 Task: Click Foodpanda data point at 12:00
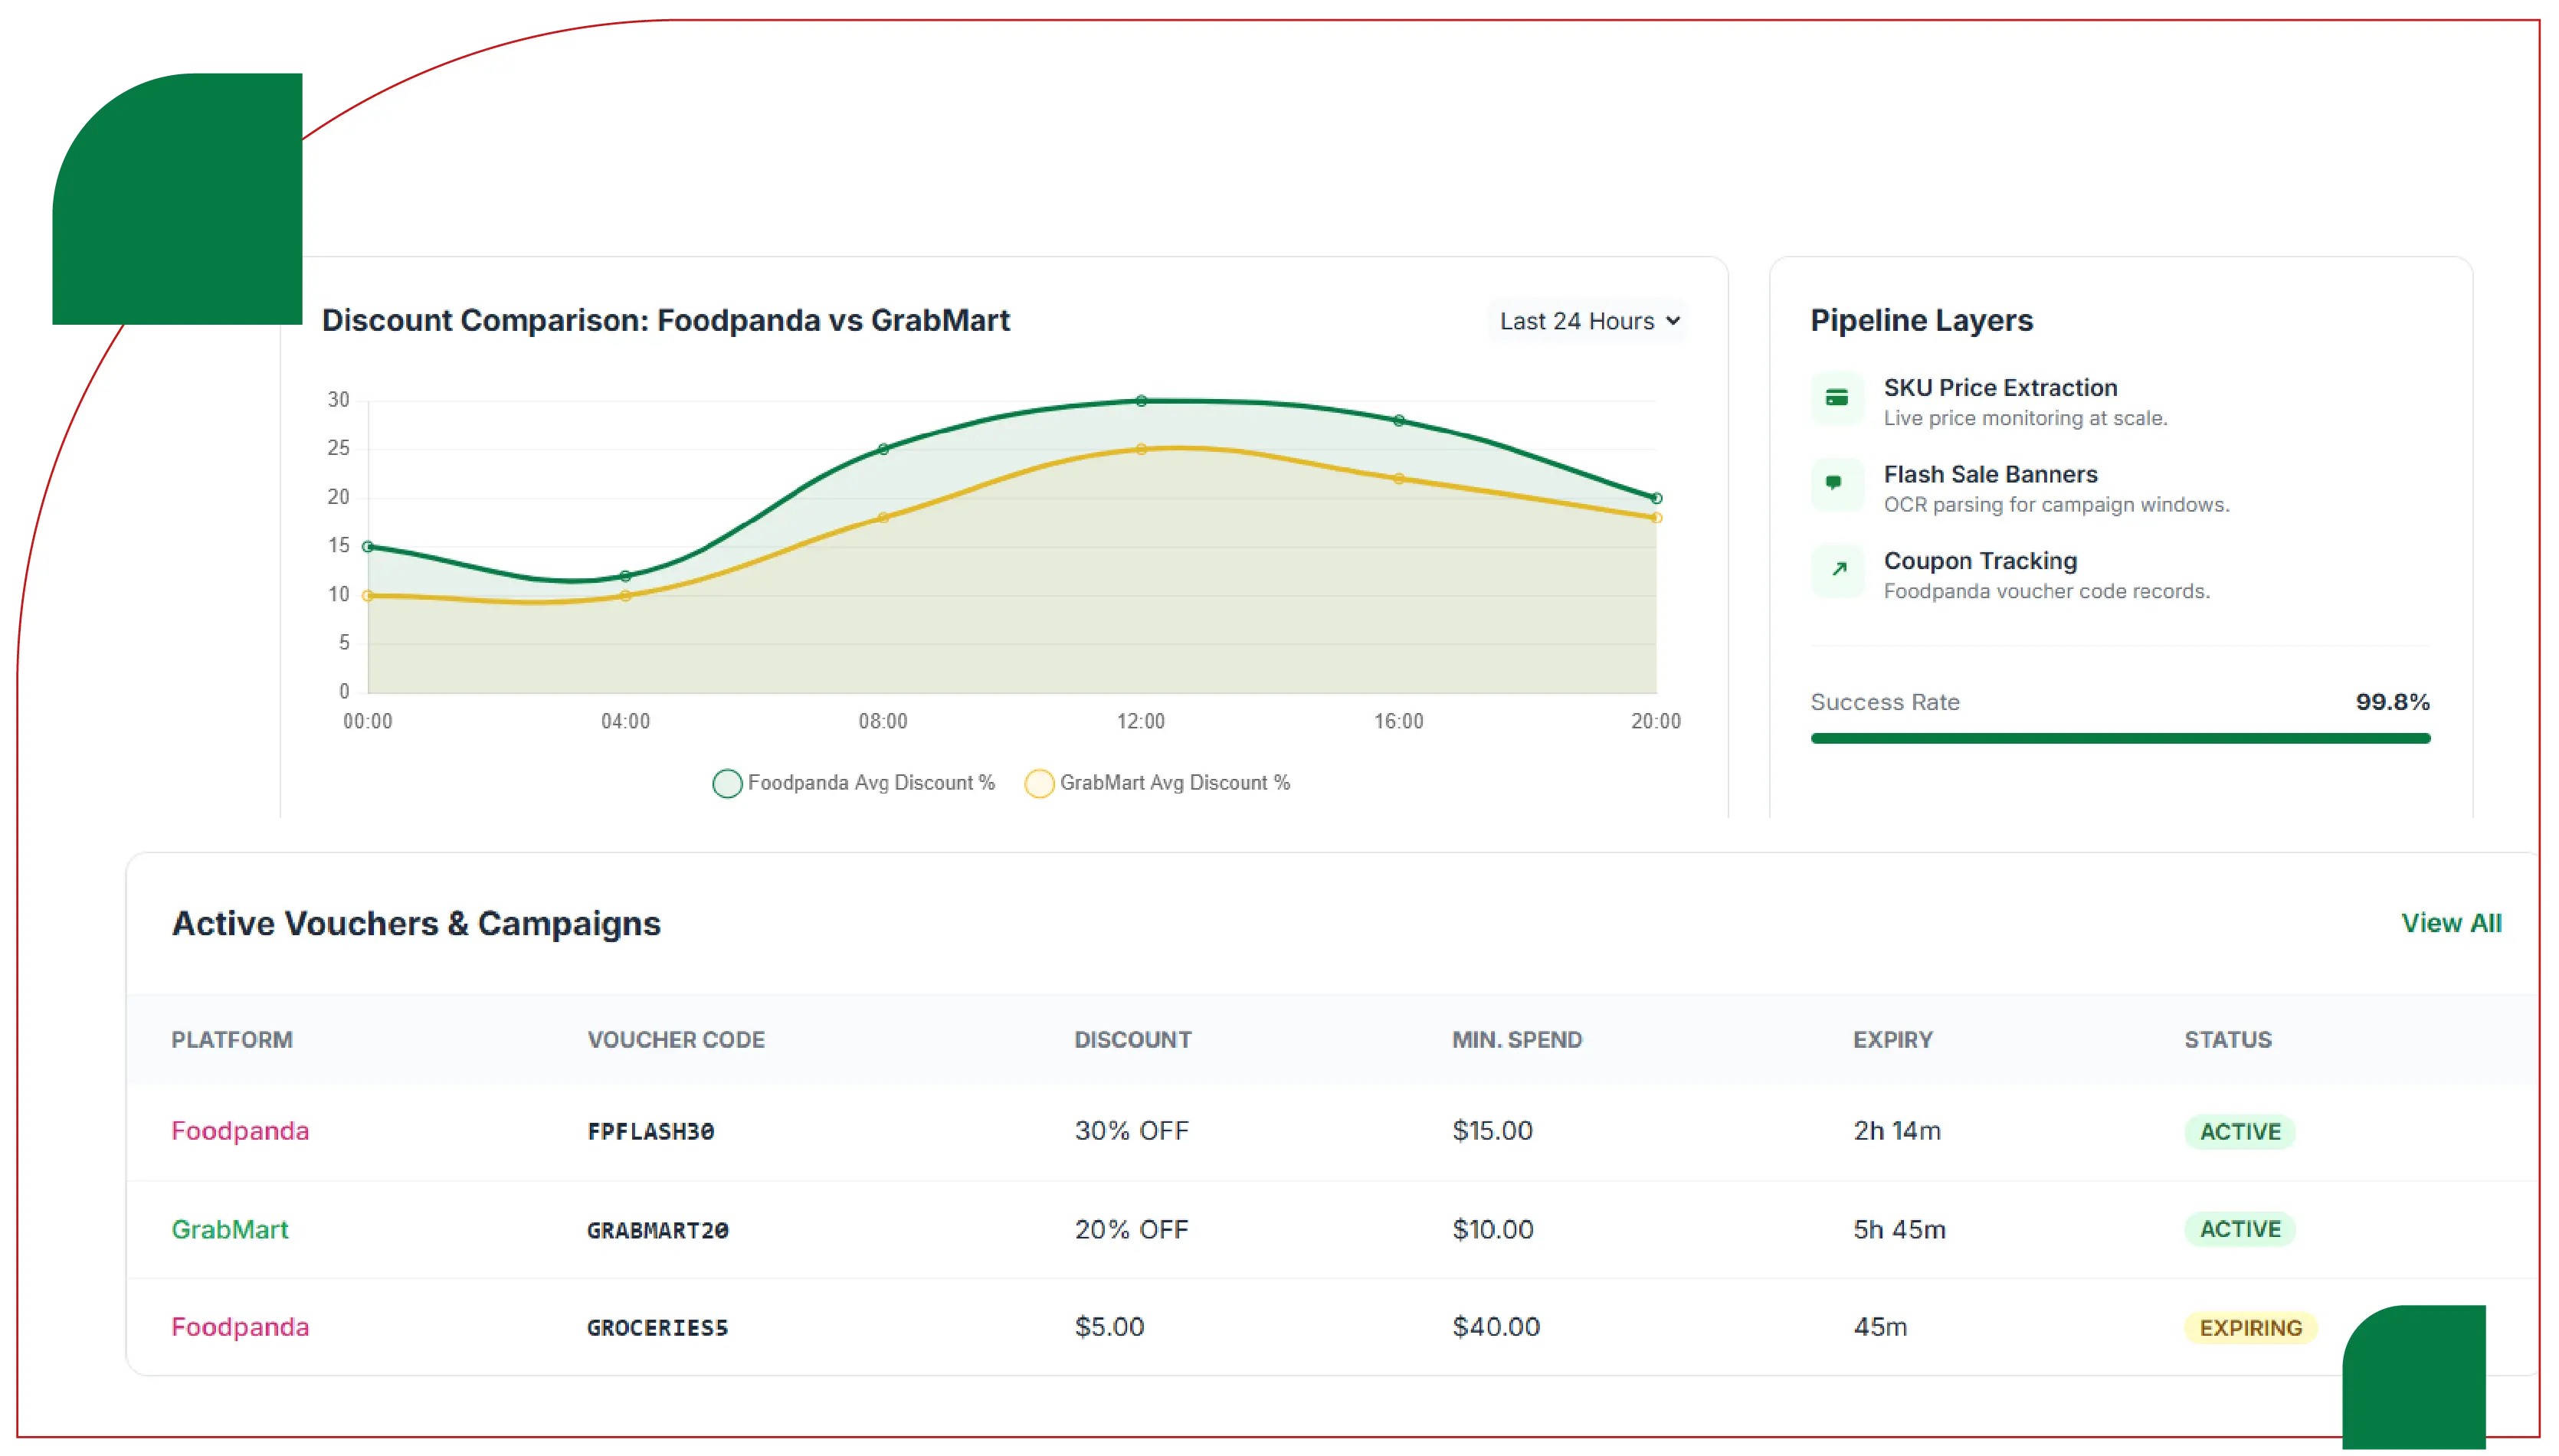[x=1141, y=401]
